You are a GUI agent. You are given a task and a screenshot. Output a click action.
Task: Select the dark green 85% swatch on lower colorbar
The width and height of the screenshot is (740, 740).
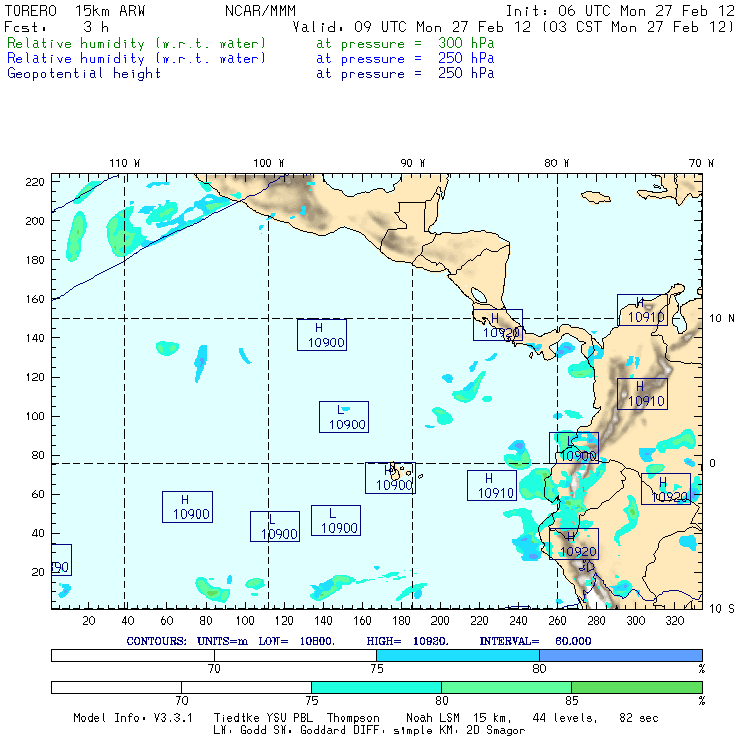tap(636, 688)
